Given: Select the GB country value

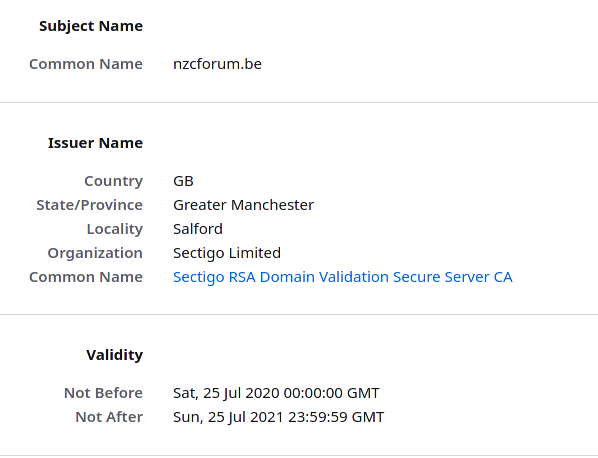Looking at the screenshot, I should coord(183,181).
